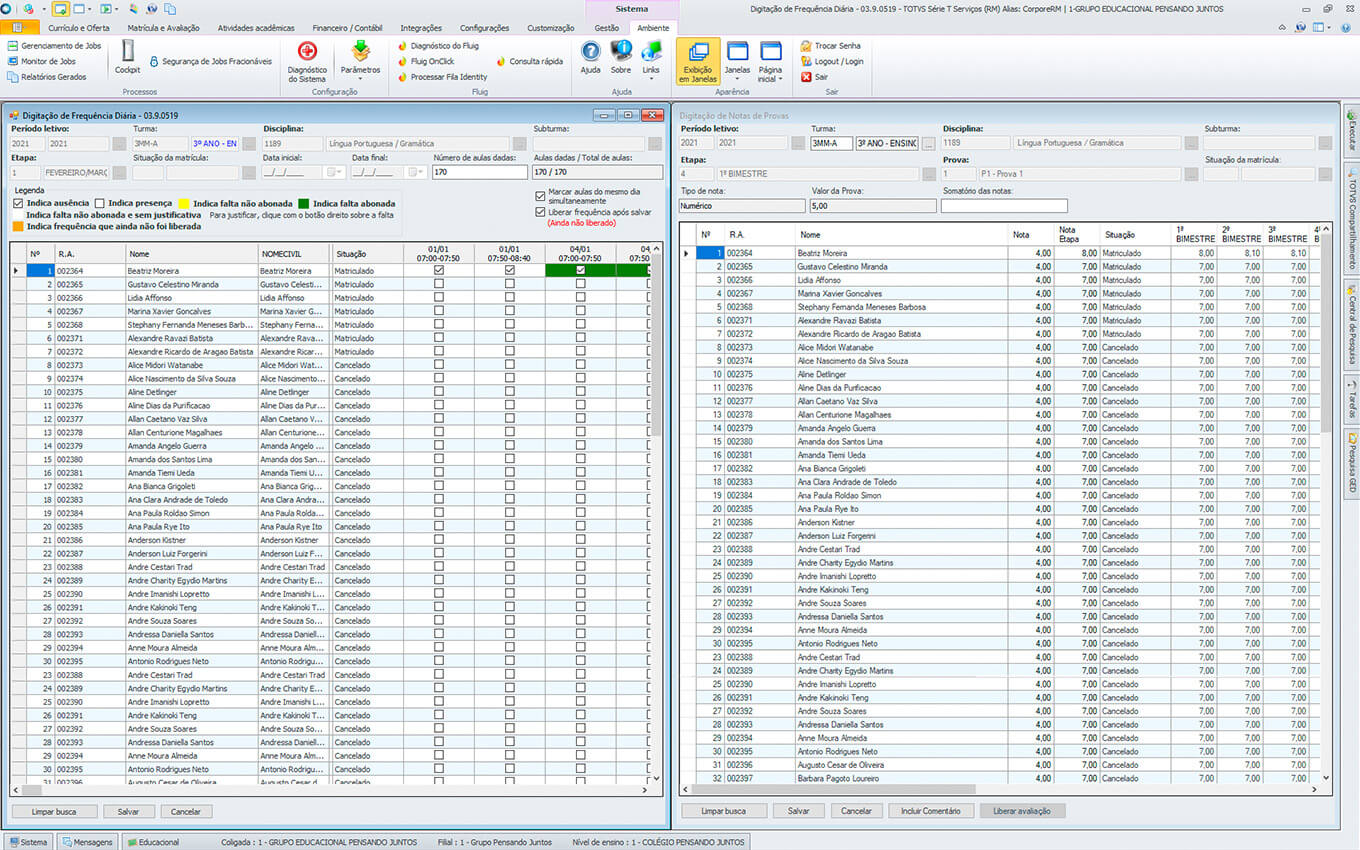Open the Cockpit tool
This screenshot has width=1360, height=850.
coord(127,56)
